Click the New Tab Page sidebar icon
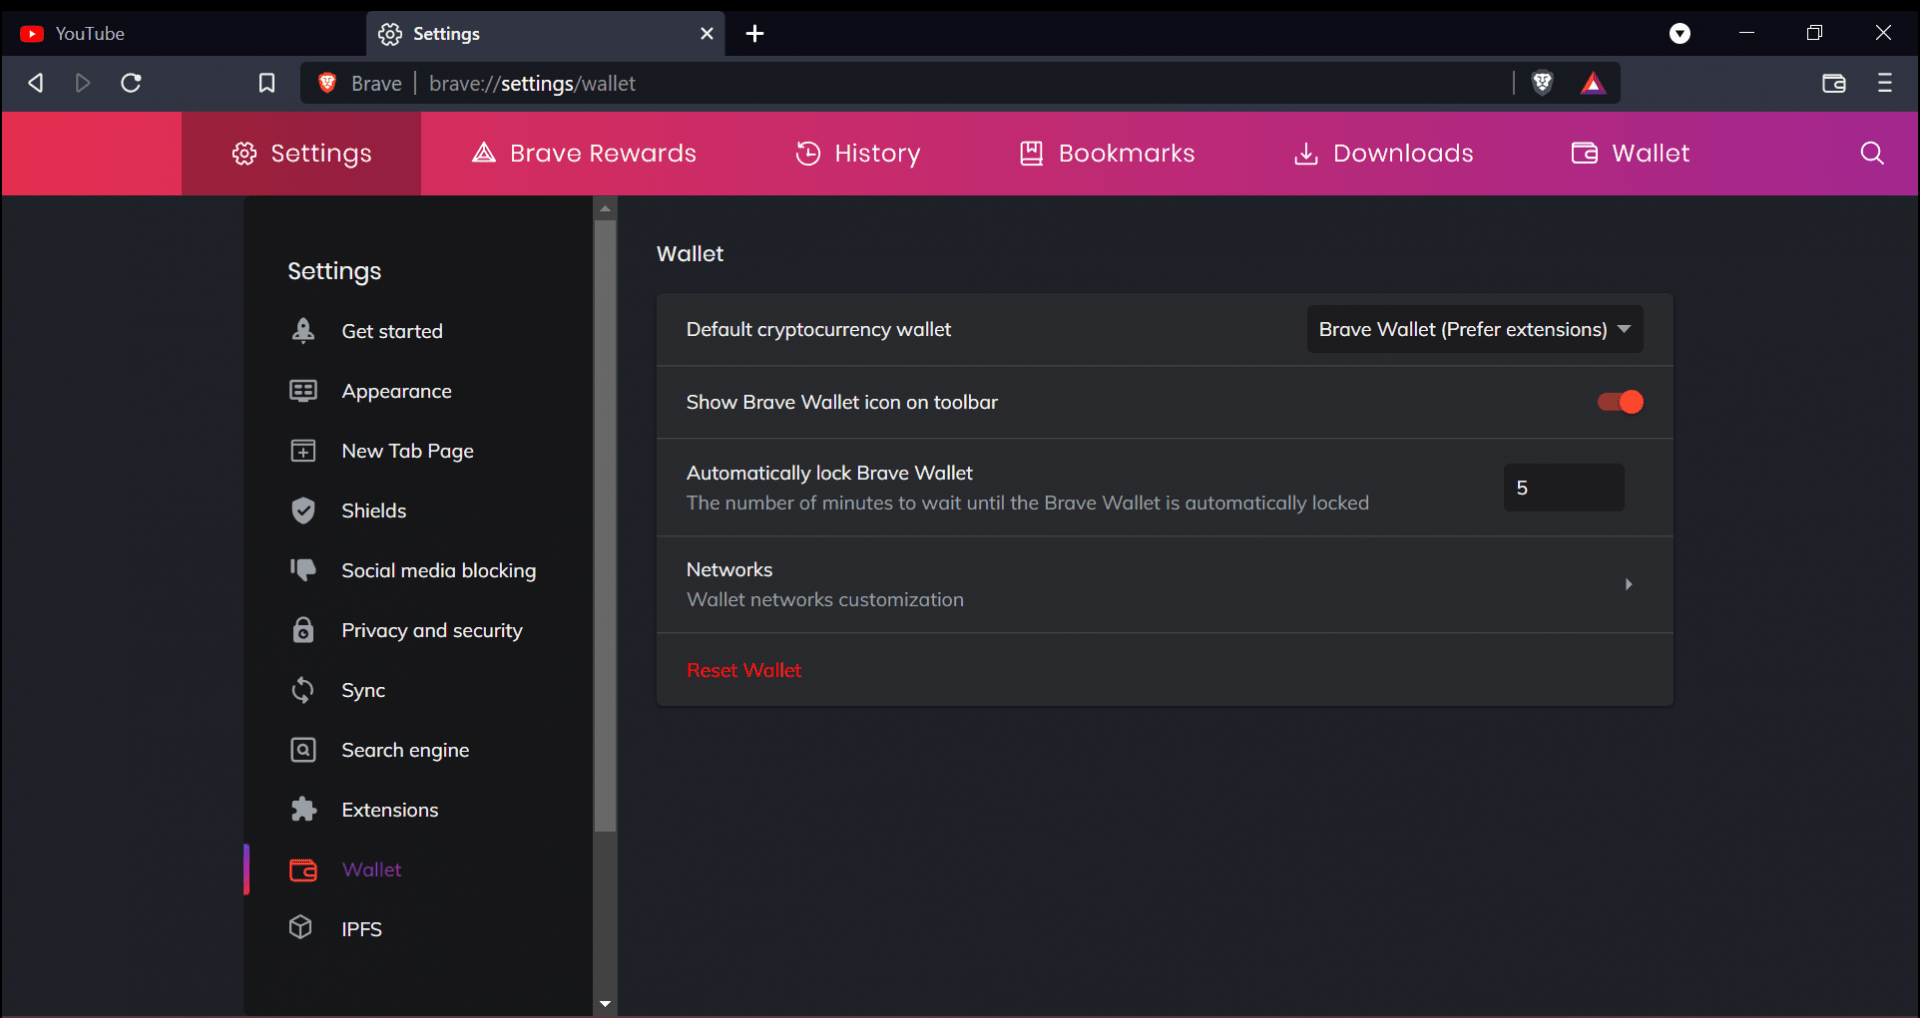This screenshot has width=1920, height=1018. (x=303, y=450)
